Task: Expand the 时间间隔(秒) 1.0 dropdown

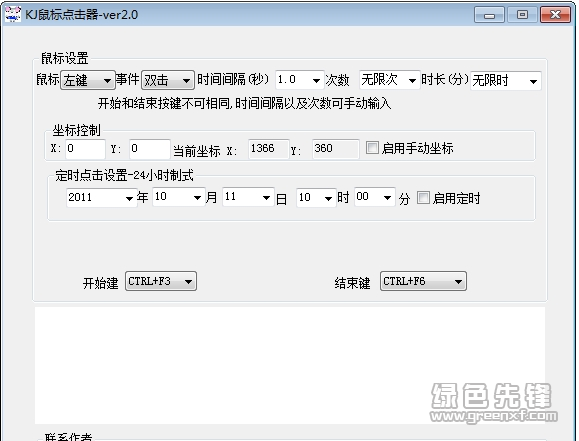Action: point(299,80)
